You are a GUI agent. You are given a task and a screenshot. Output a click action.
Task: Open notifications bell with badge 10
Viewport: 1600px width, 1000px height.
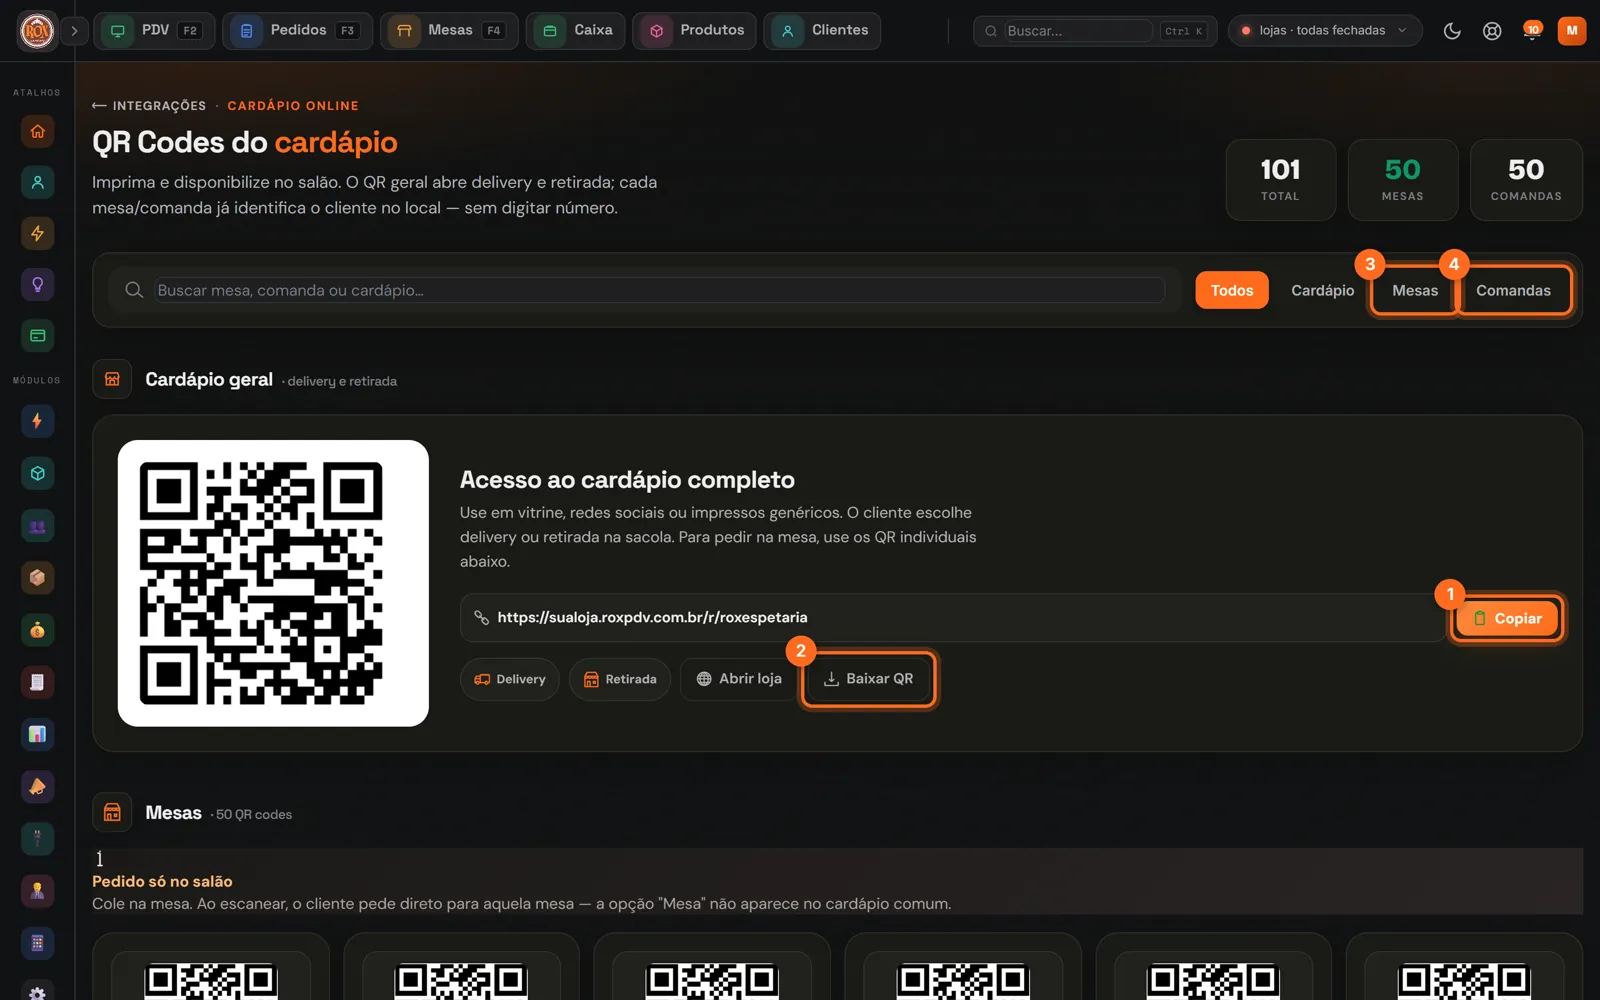tap(1532, 31)
